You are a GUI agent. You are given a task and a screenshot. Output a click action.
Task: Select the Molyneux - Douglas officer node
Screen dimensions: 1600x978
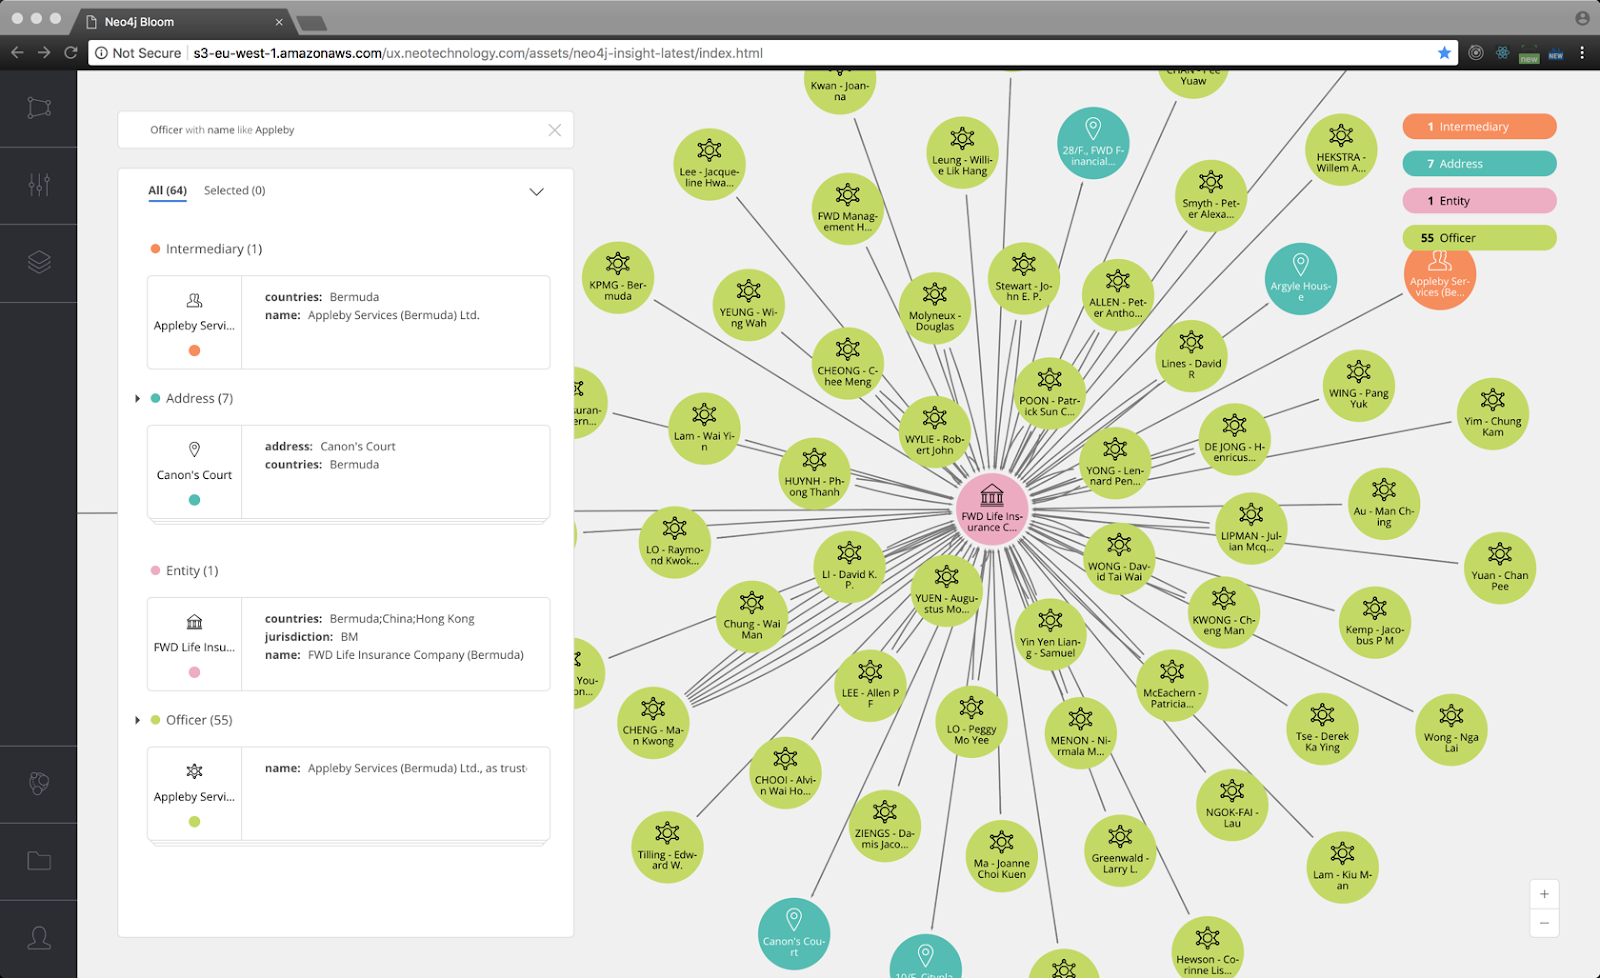click(x=935, y=309)
